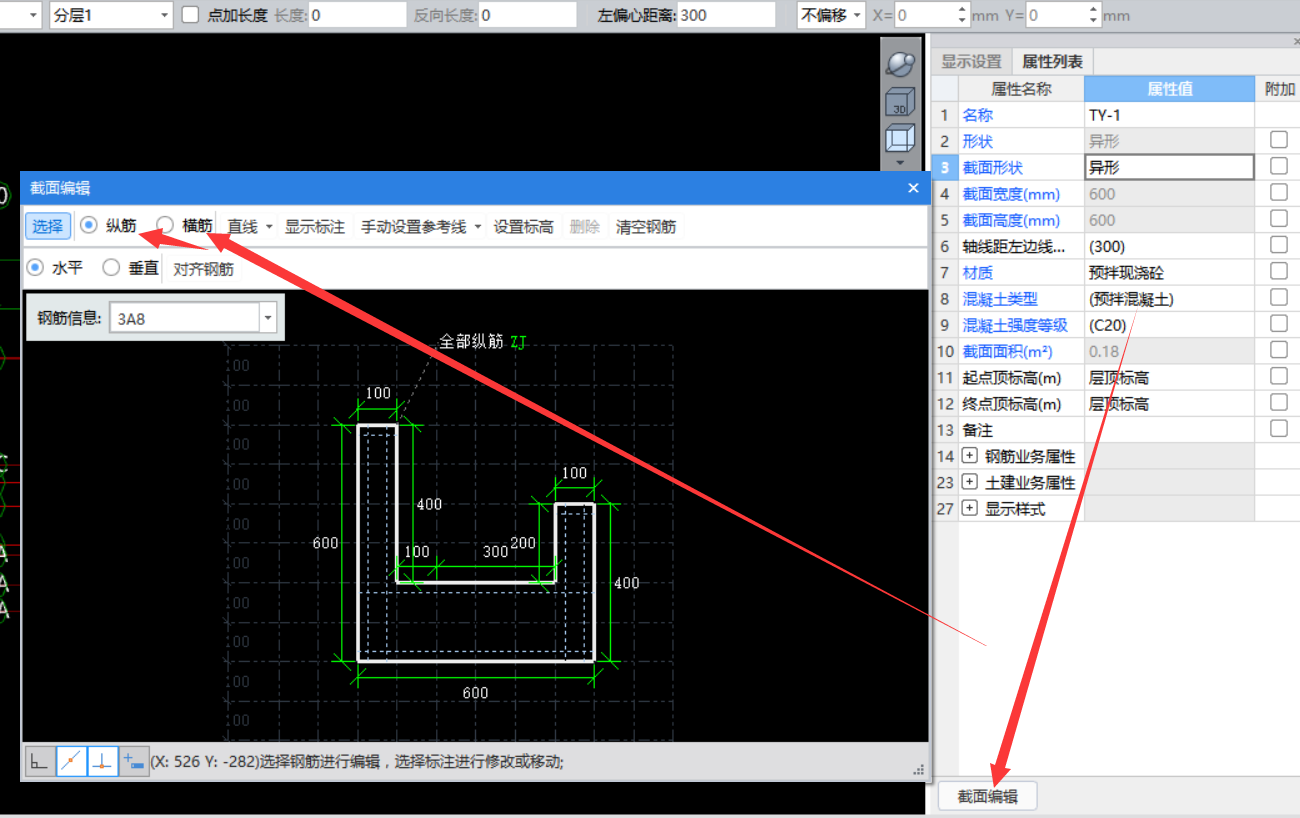Choose the 水平 alignment radio
Viewport: 1300px width, 818px height.
35,267
